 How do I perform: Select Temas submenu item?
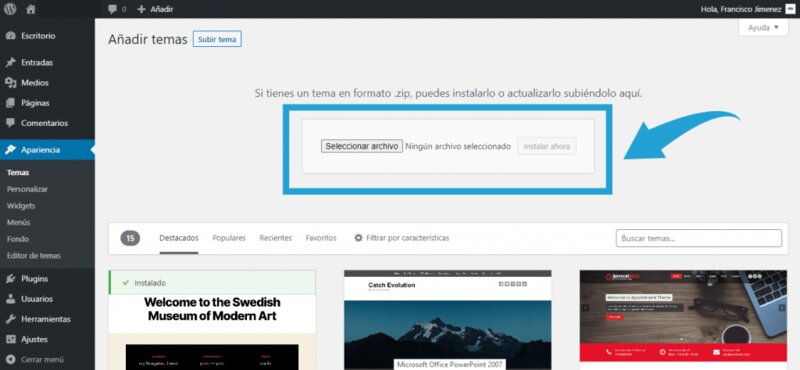pos(18,172)
